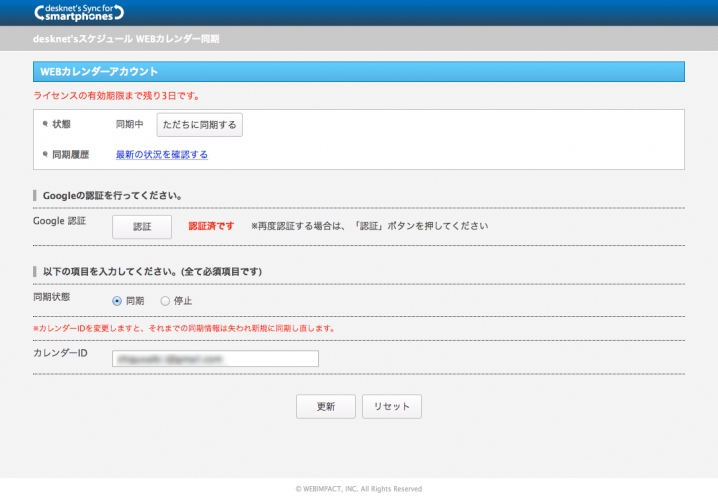Viewport: 718px width, 500px height.
Task: Focus the カレンダーID input field
Action: coord(215,359)
